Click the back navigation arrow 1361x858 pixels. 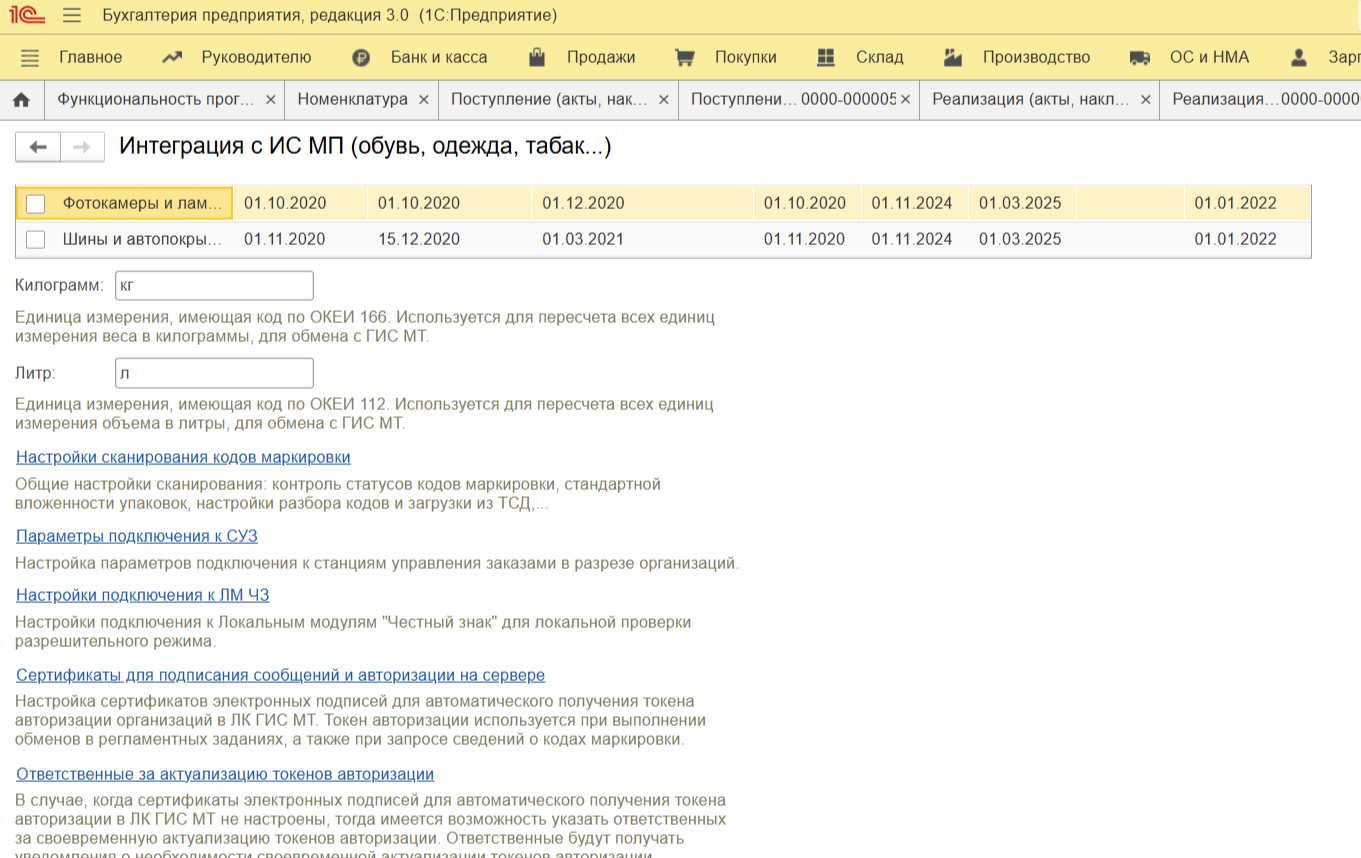38,147
